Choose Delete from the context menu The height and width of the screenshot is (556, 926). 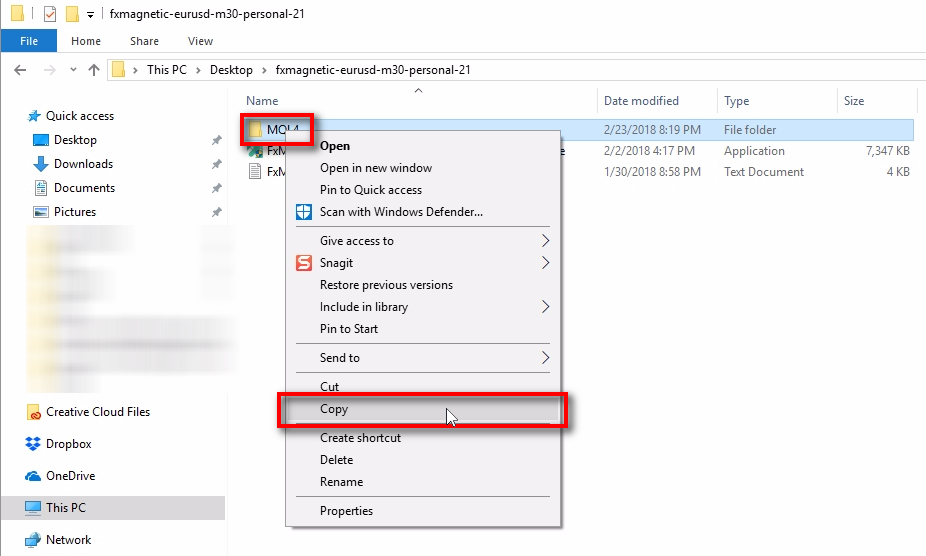(x=423, y=460)
